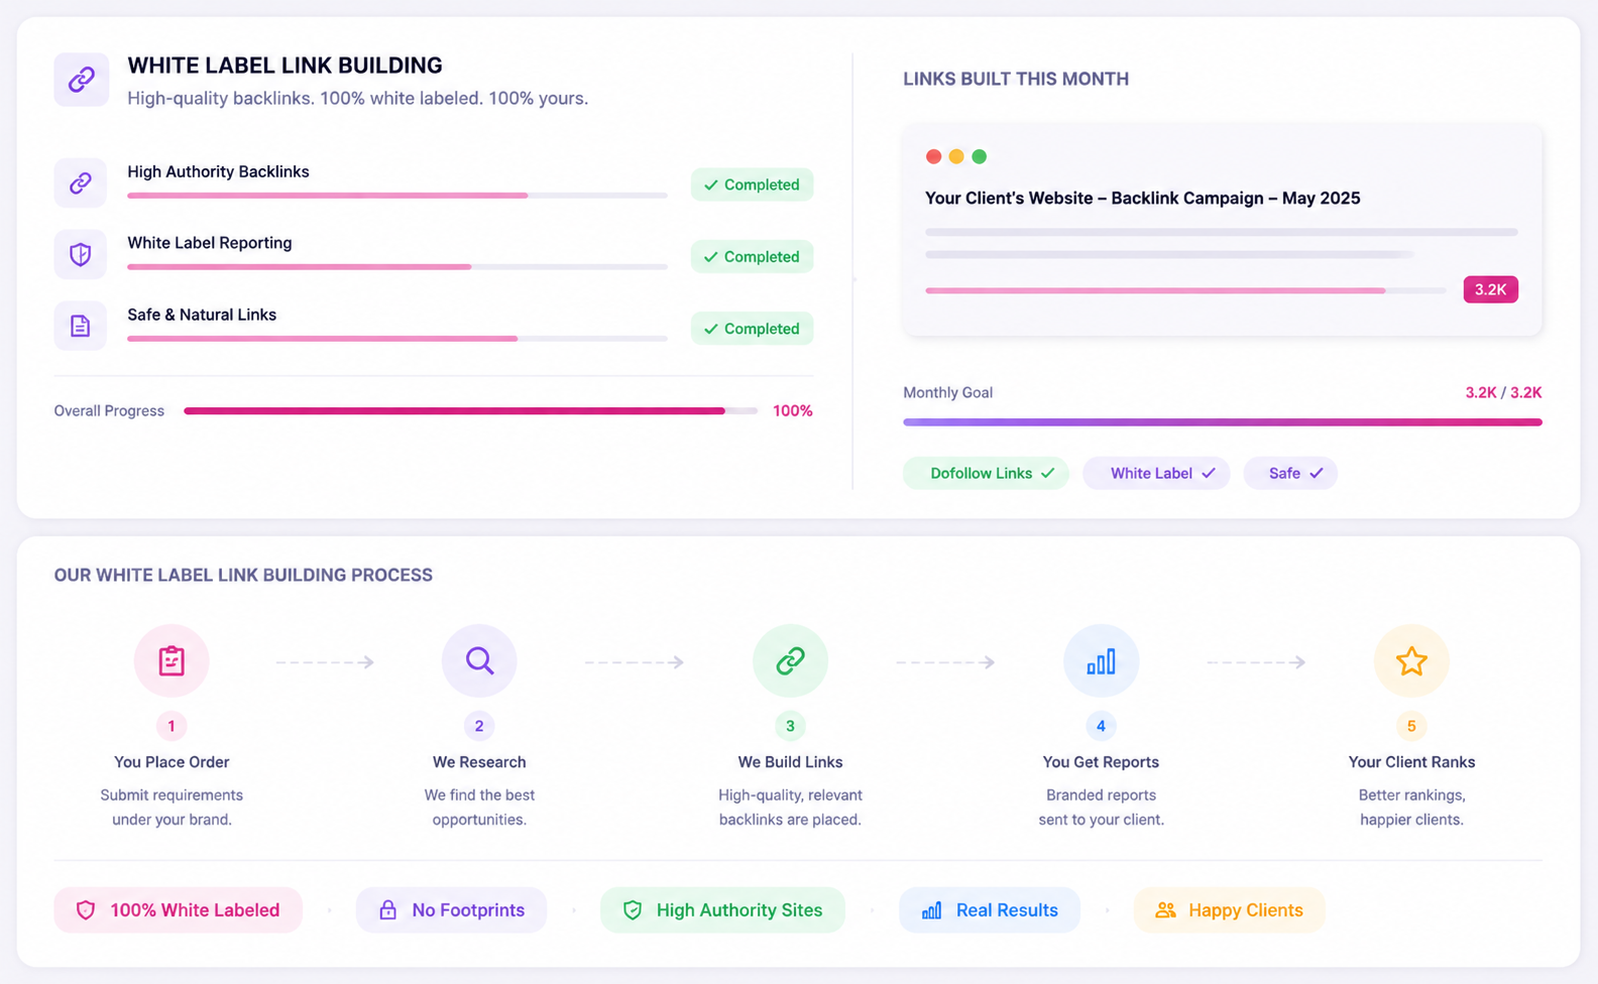Toggle the Dofollow Links chip

pyautogui.click(x=986, y=473)
